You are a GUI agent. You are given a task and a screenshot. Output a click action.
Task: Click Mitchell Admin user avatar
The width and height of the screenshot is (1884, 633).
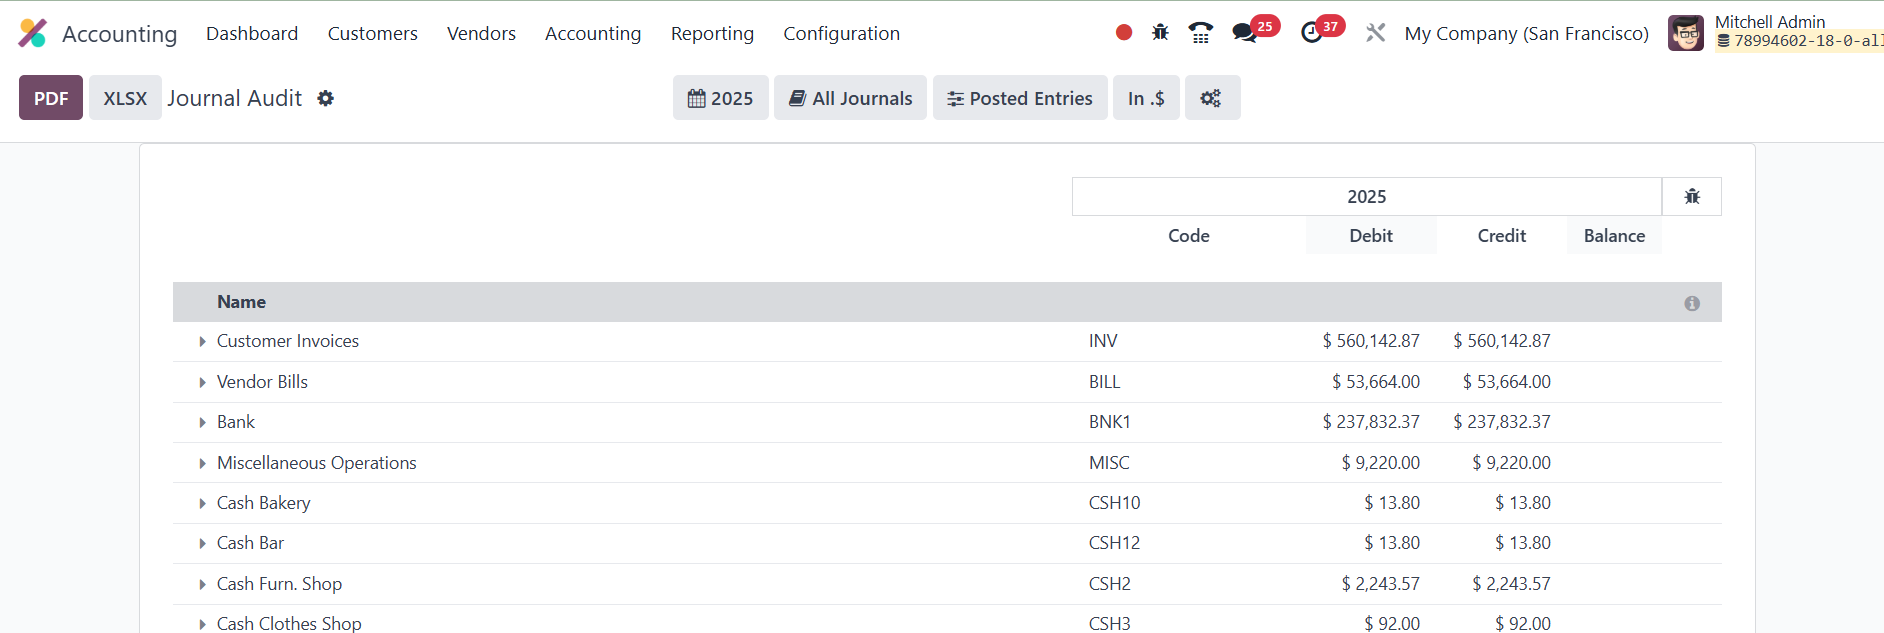[1686, 33]
